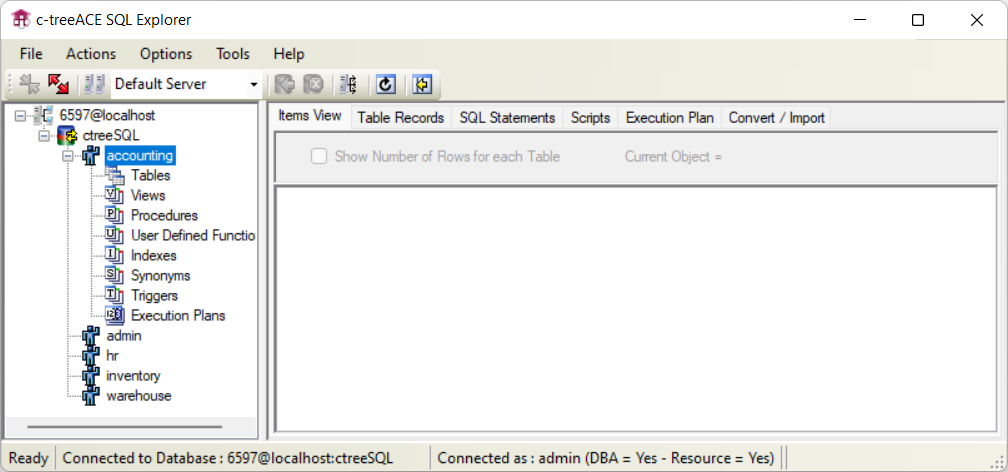Click the 6597@localhost server icon
Screen dimensions: 1008x472
point(43,116)
